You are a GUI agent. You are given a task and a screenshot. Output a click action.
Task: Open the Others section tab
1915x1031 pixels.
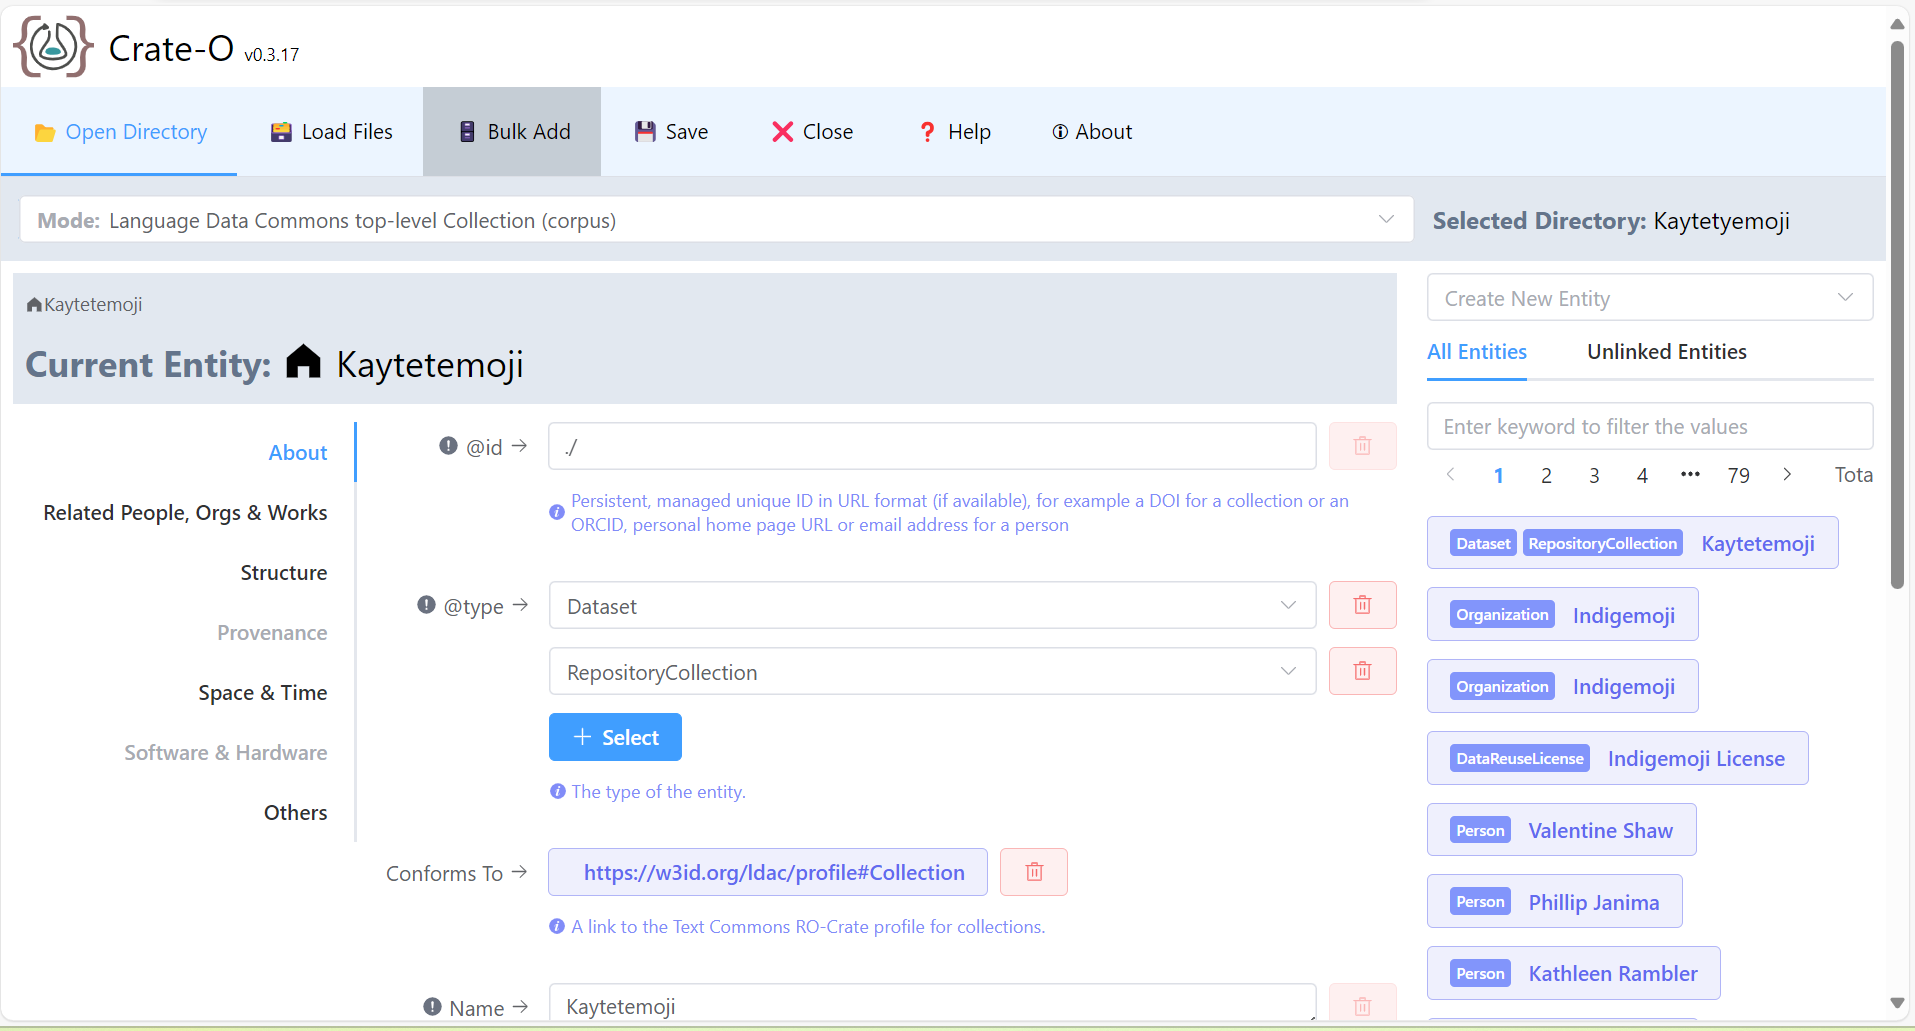295,813
